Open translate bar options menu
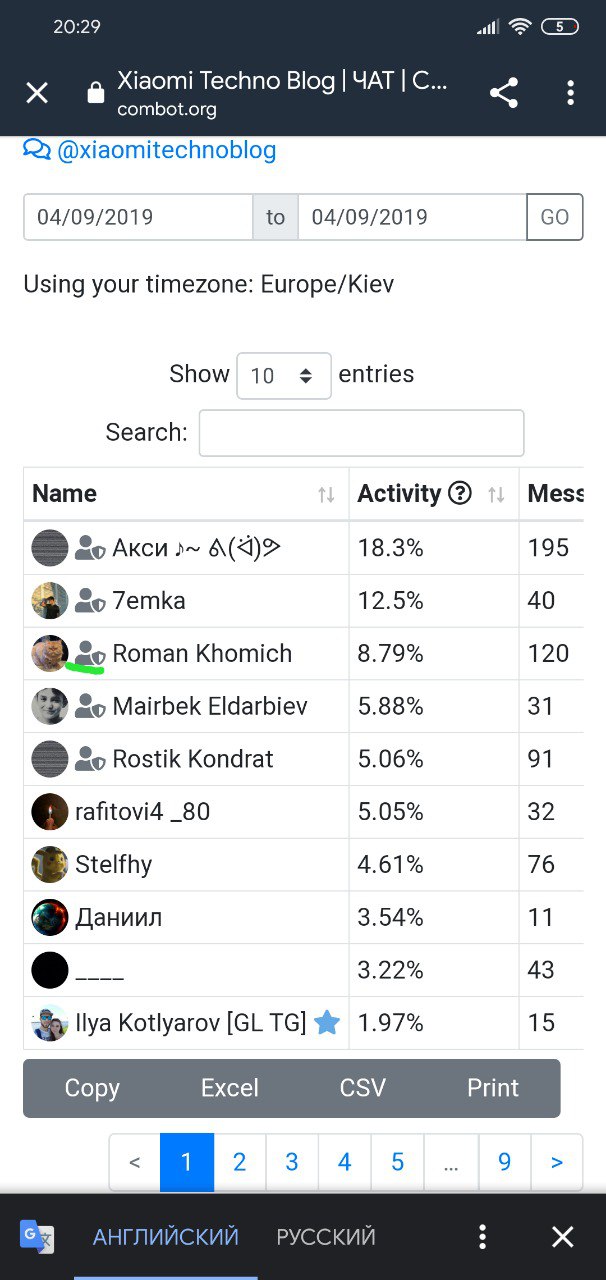The height and width of the screenshot is (1280, 606). click(x=482, y=1237)
